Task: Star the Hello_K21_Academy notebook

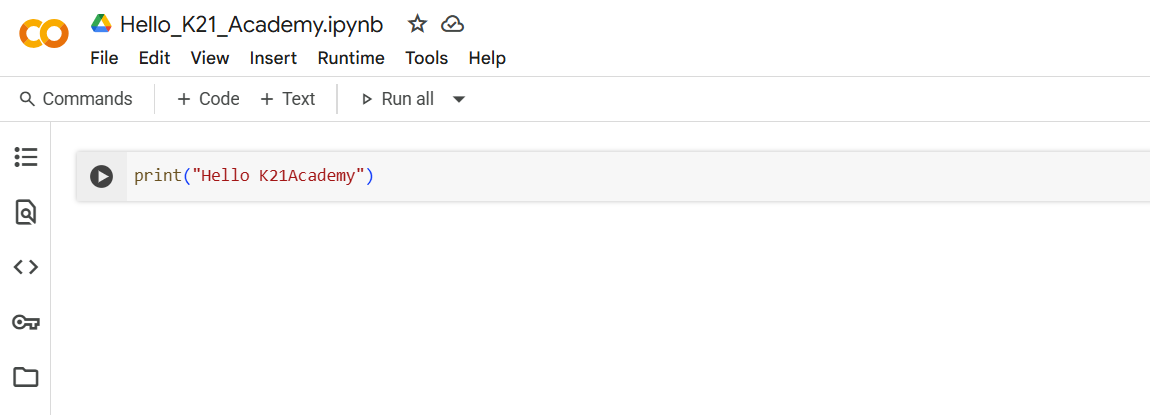Action: coord(417,24)
